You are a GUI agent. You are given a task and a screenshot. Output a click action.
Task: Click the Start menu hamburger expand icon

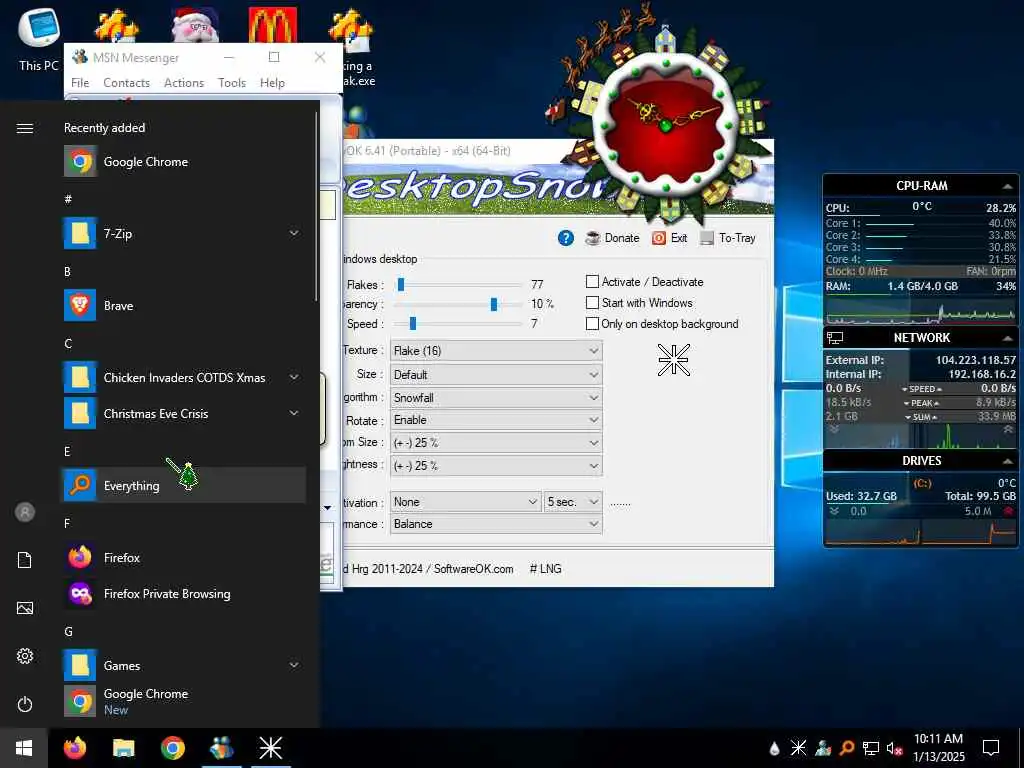click(25, 128)
